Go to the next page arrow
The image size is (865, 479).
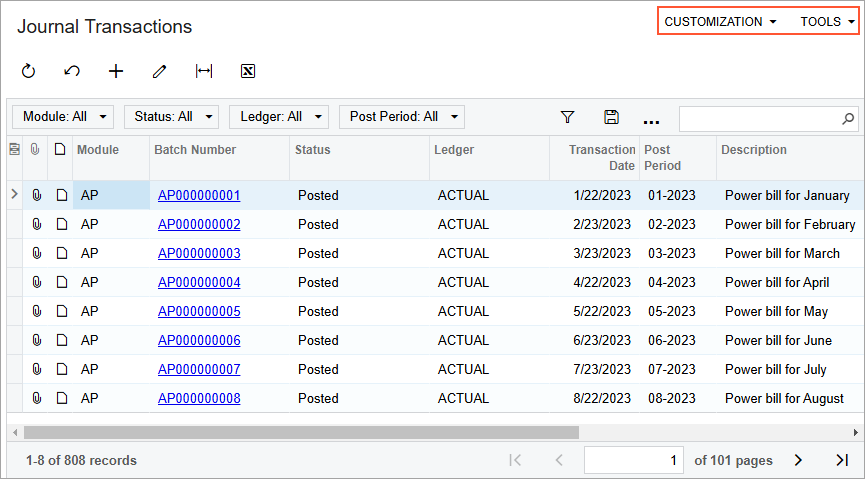(x=798, y=460)
